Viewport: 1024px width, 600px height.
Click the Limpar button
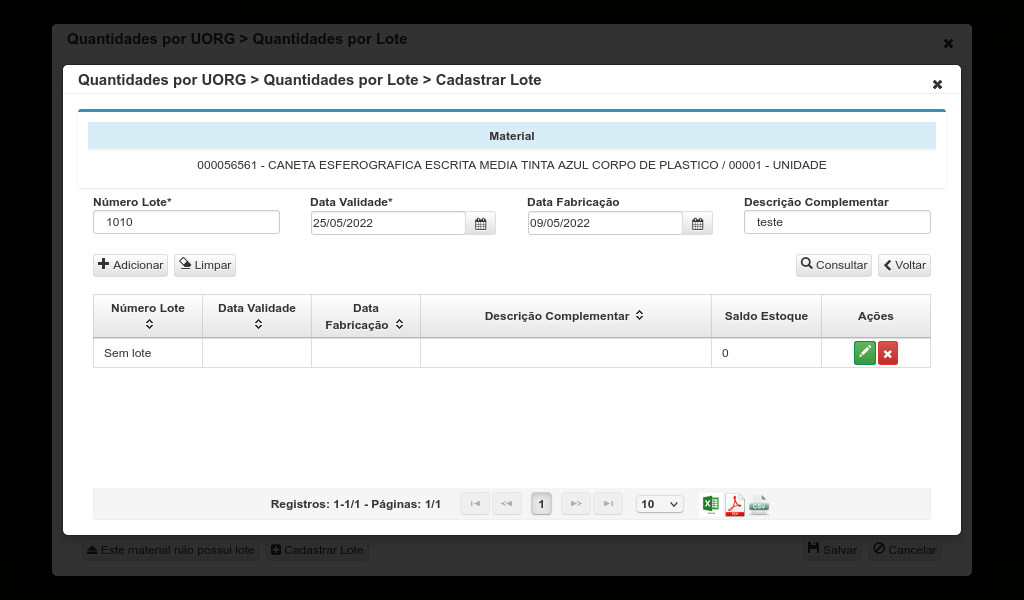pyautogui.click(x=205, y=265)
